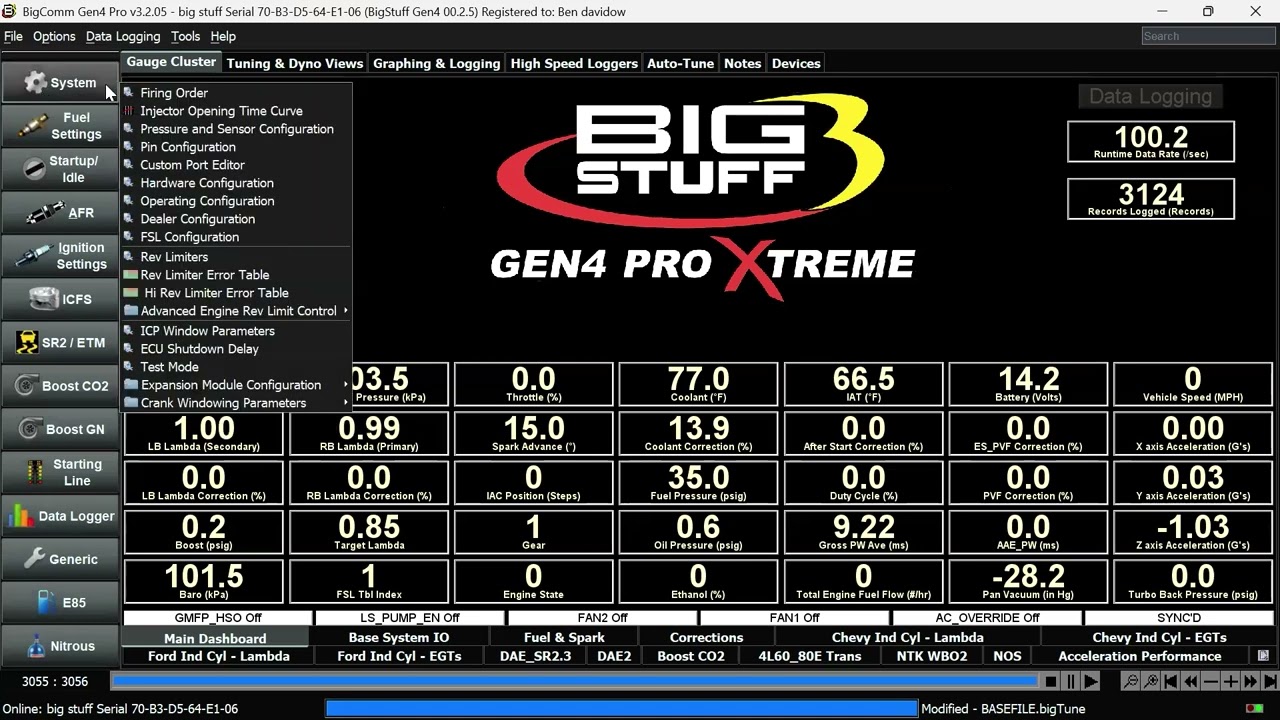Open Hi Rev Limiter Error Table
Screen dimensions: 1280x720
236,293
